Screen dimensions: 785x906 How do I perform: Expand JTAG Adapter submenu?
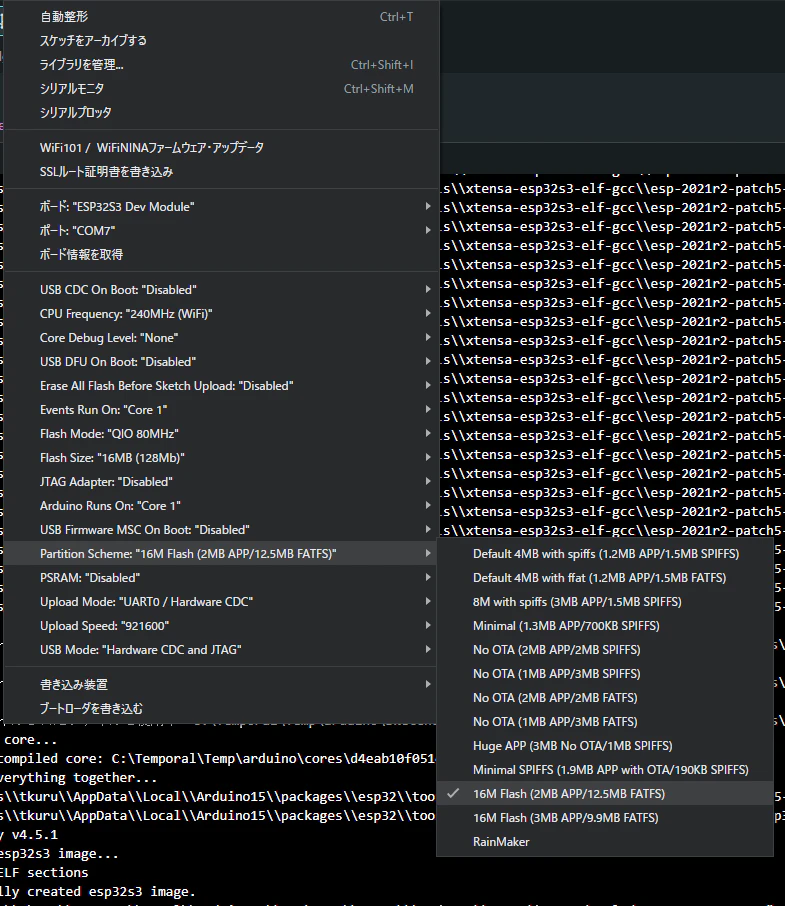221,481
